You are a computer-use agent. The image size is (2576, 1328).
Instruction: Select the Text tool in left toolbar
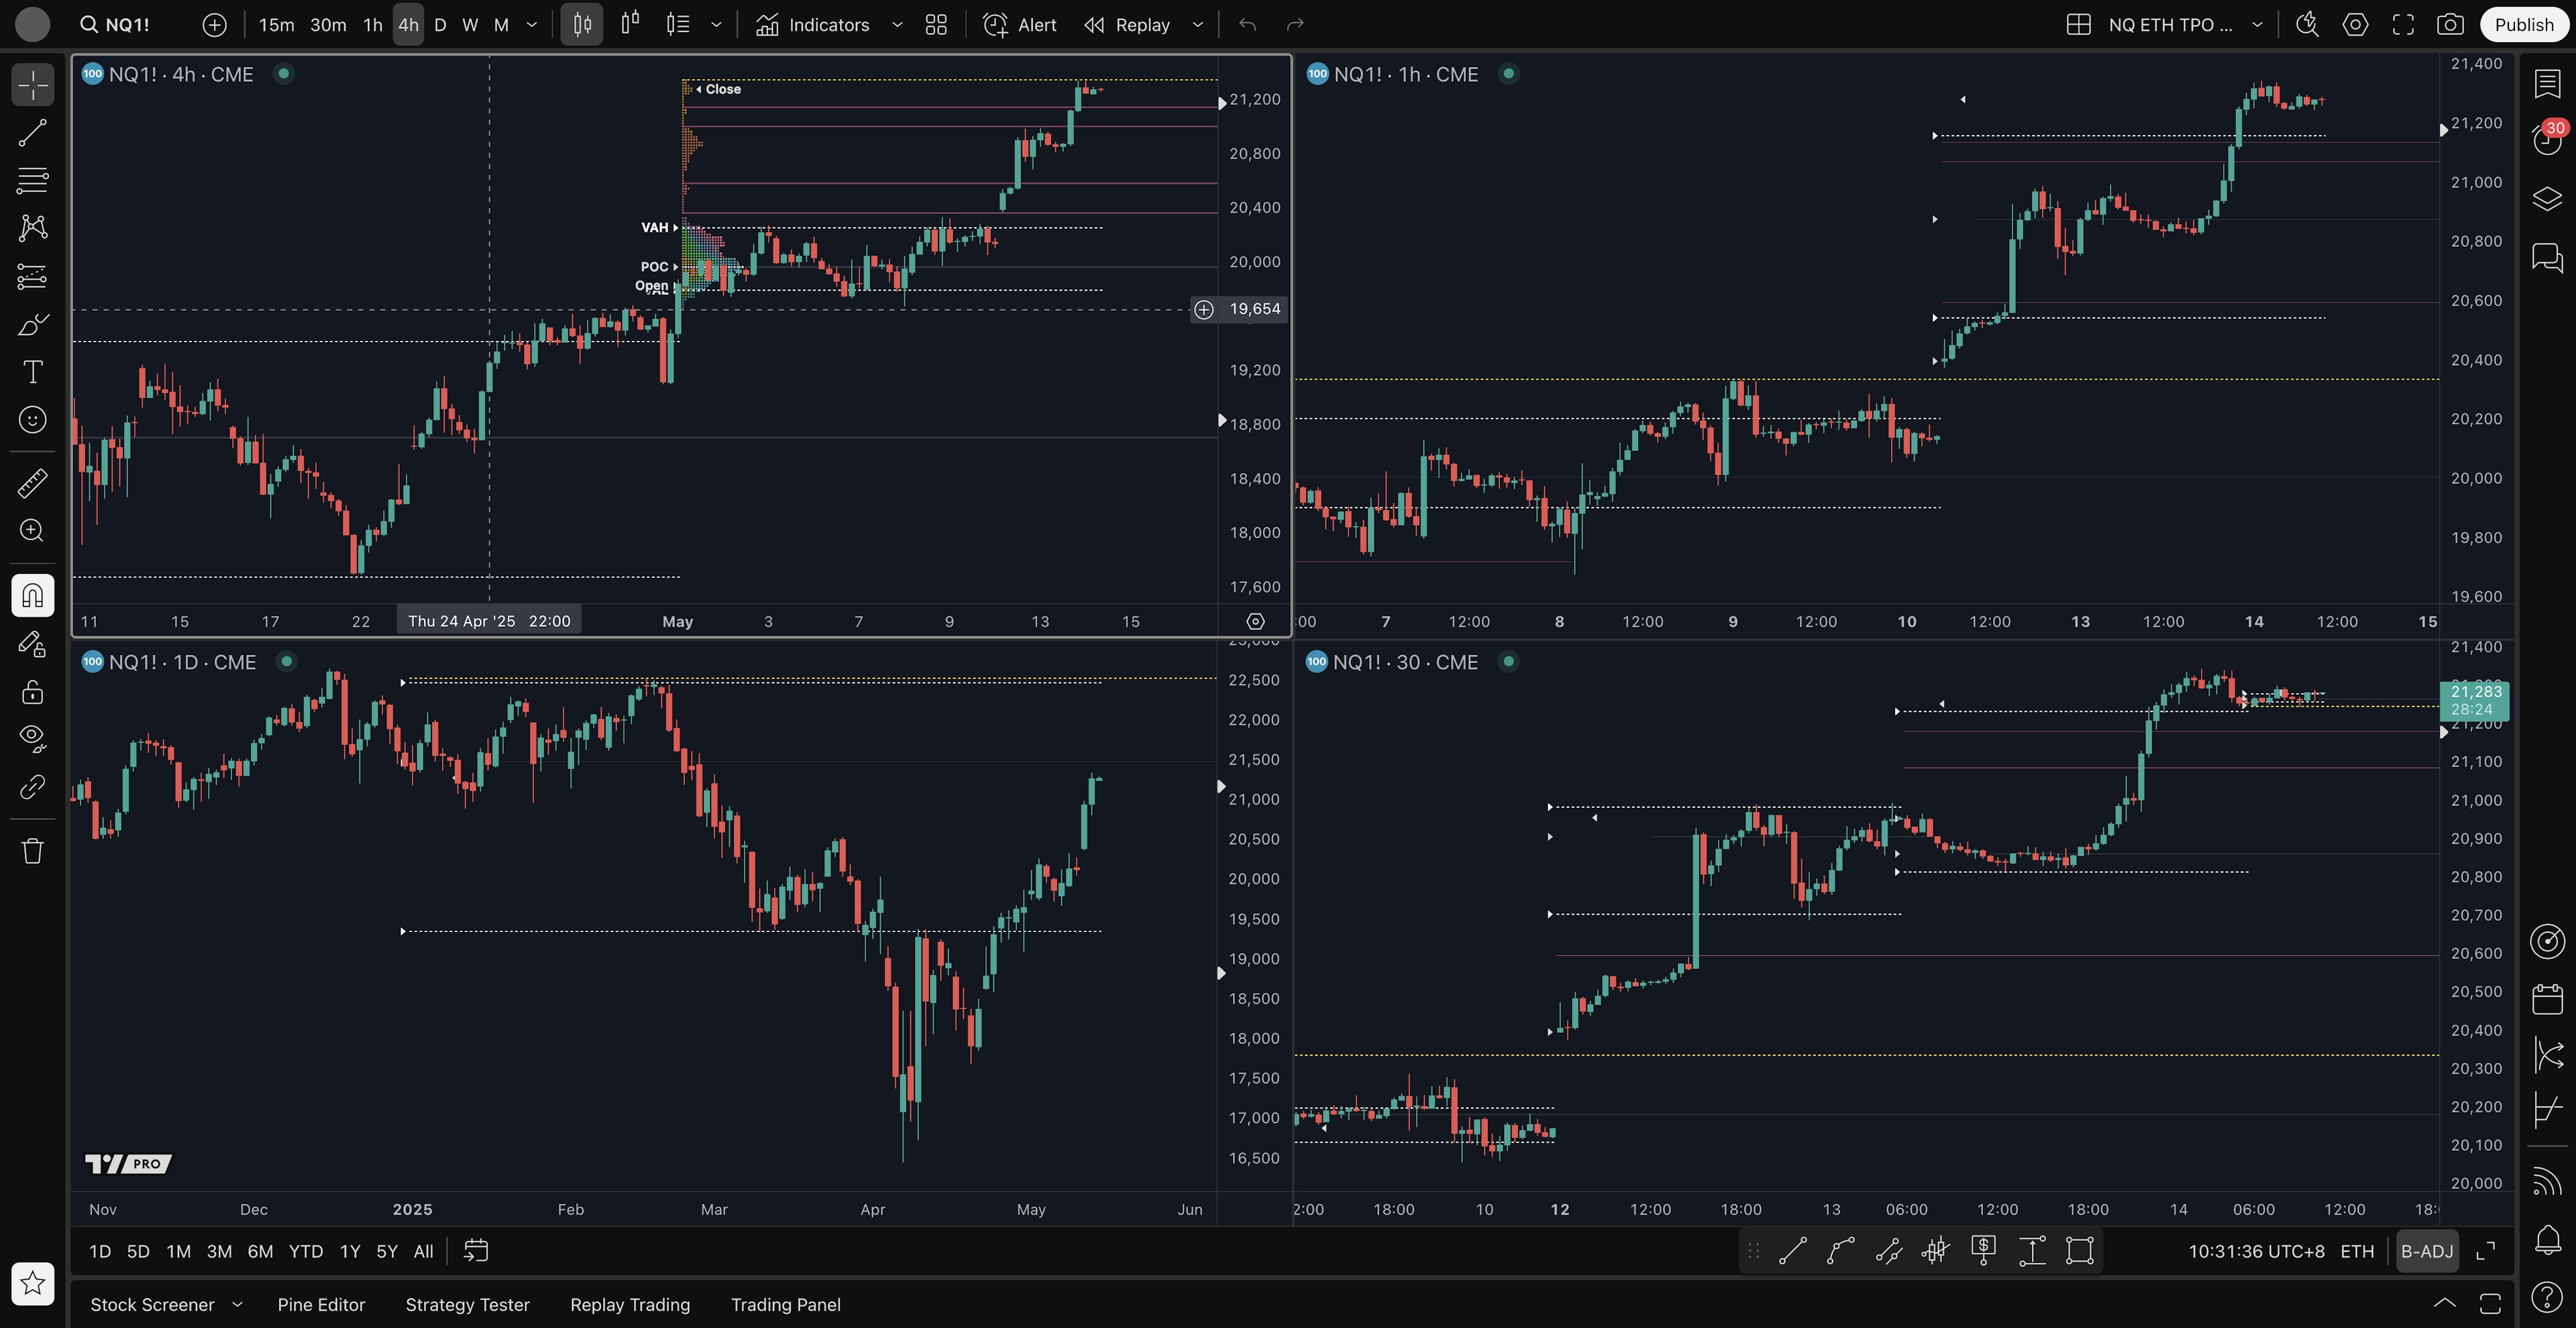[x=32, y=372]
